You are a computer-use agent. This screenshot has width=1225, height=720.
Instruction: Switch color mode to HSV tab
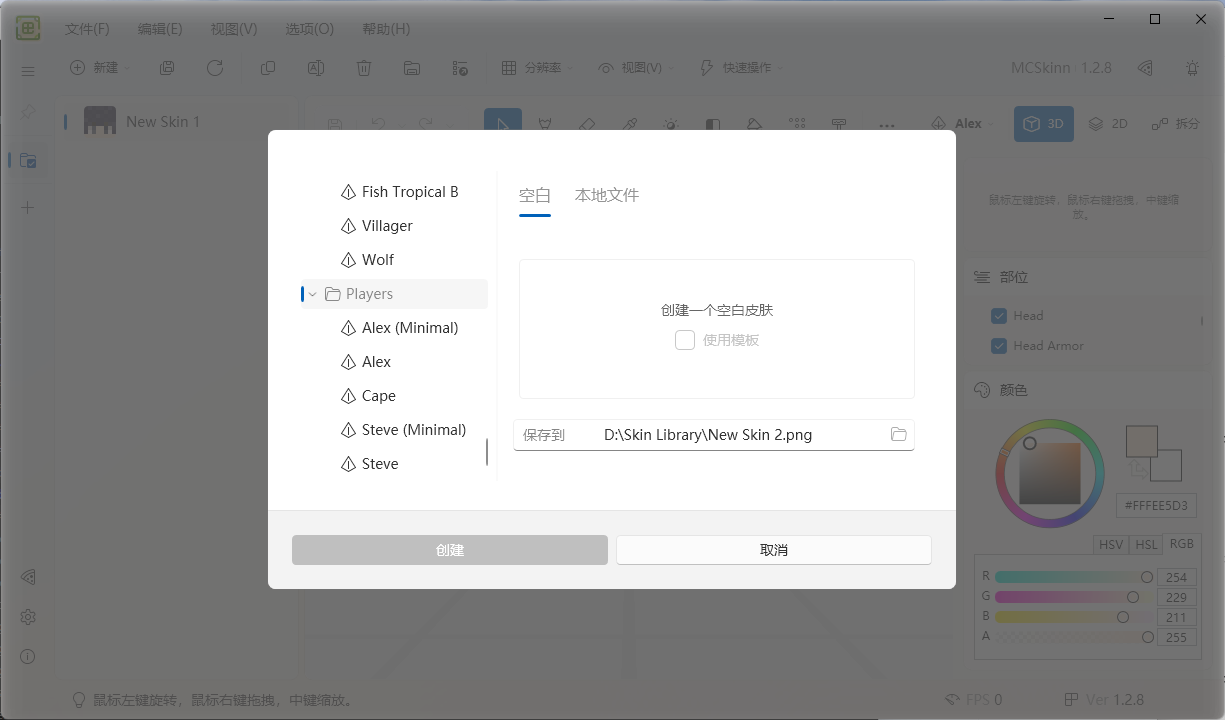(x=1111, y=545)
